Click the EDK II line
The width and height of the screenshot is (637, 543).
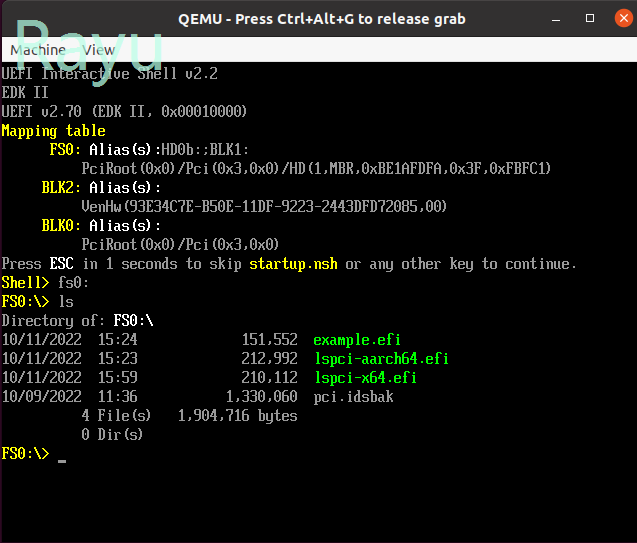(x=25, y=93)
